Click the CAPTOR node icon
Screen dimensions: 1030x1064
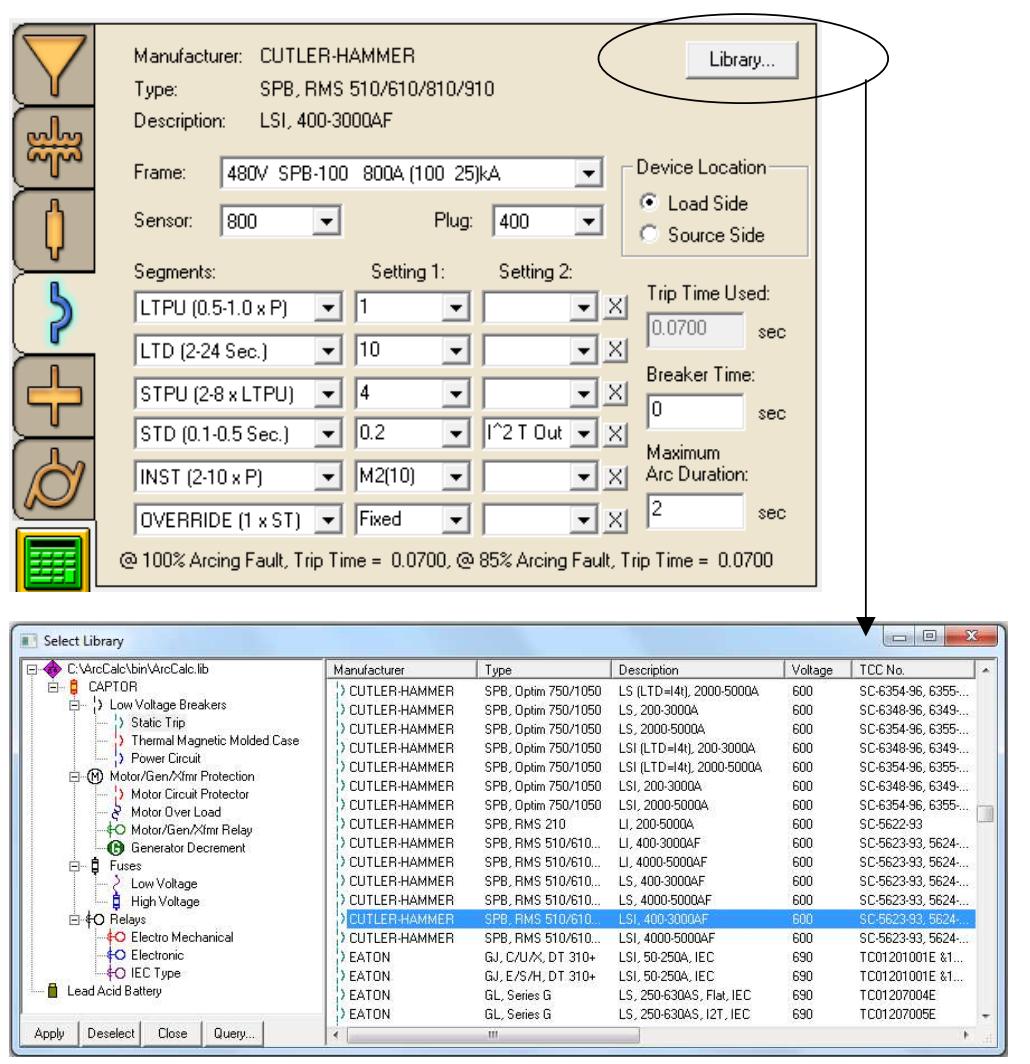(x=74, y=687)
